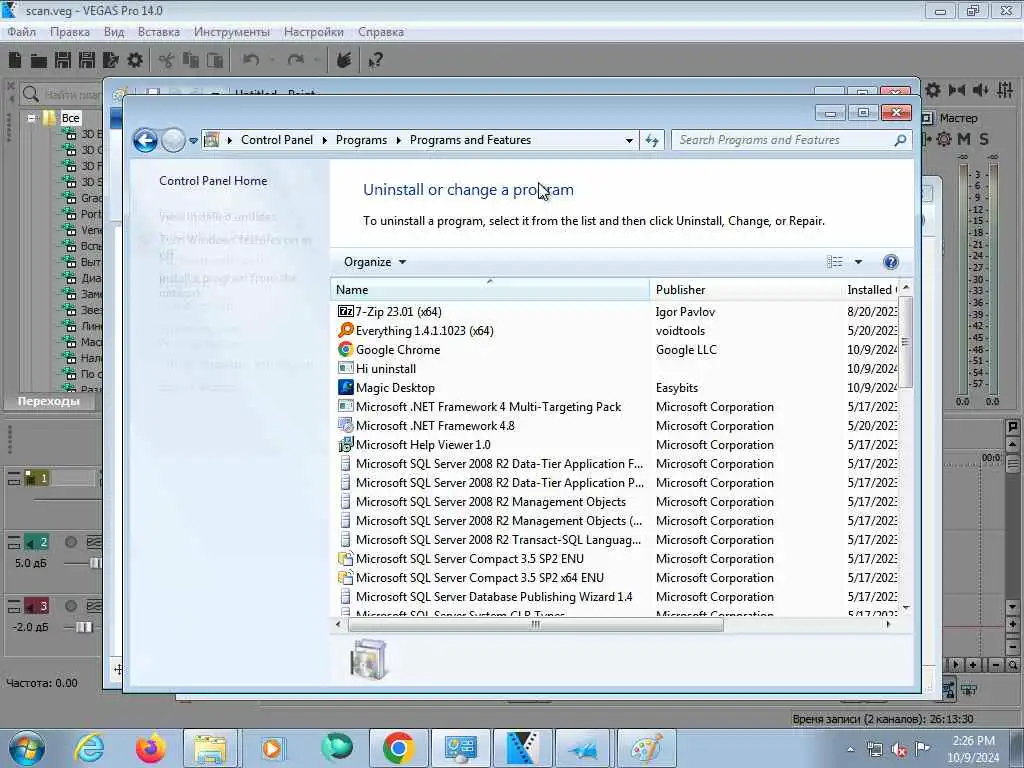
Task: Click the Redo arrow in VEGAS toolbar
Action: [x=296, y=60]
